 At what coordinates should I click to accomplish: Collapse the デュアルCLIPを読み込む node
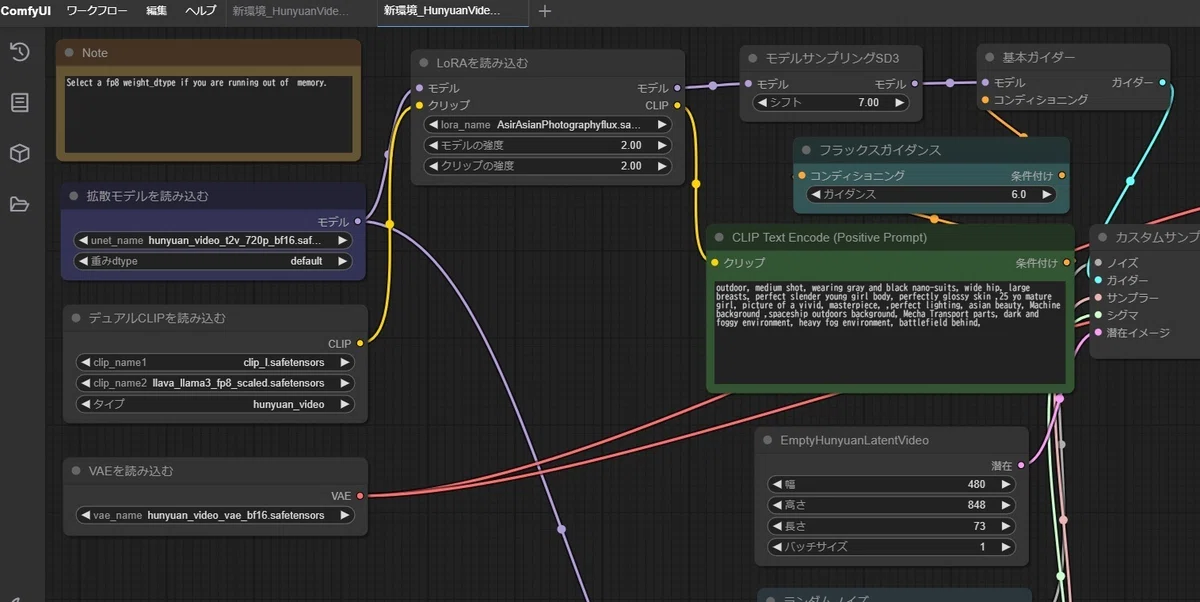point(75,318)
